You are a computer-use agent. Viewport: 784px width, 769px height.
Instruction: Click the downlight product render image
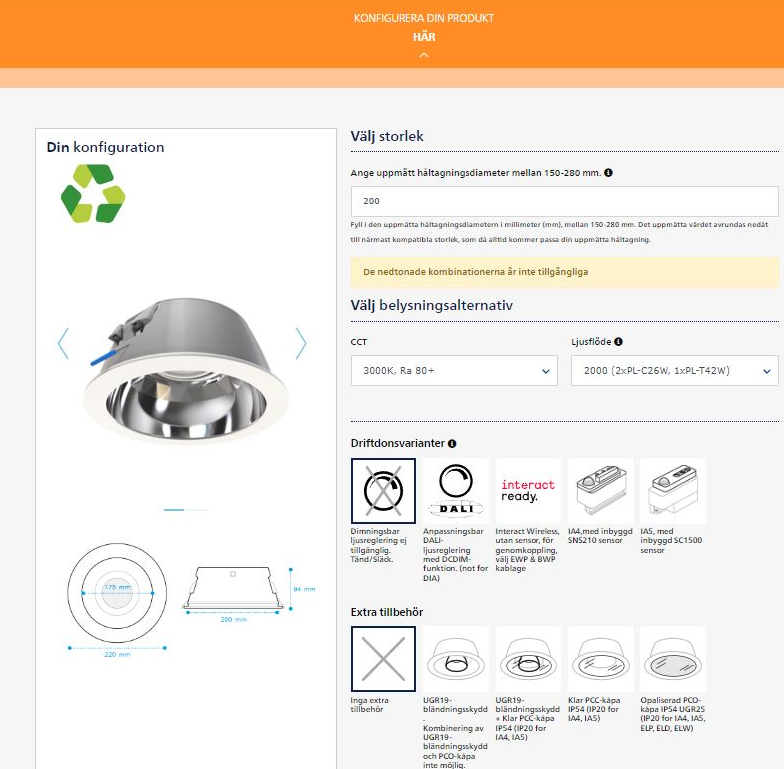(x=186, y=370)
